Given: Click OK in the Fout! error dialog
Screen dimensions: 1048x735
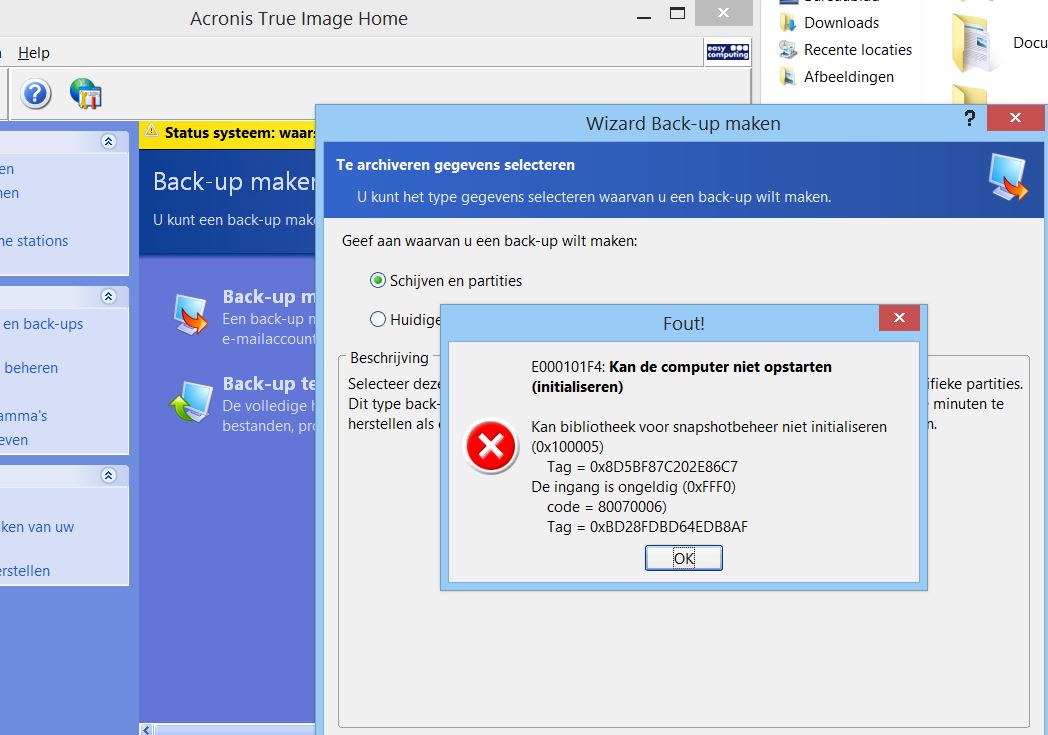Looking at the screenshot, I should (683, 558).
